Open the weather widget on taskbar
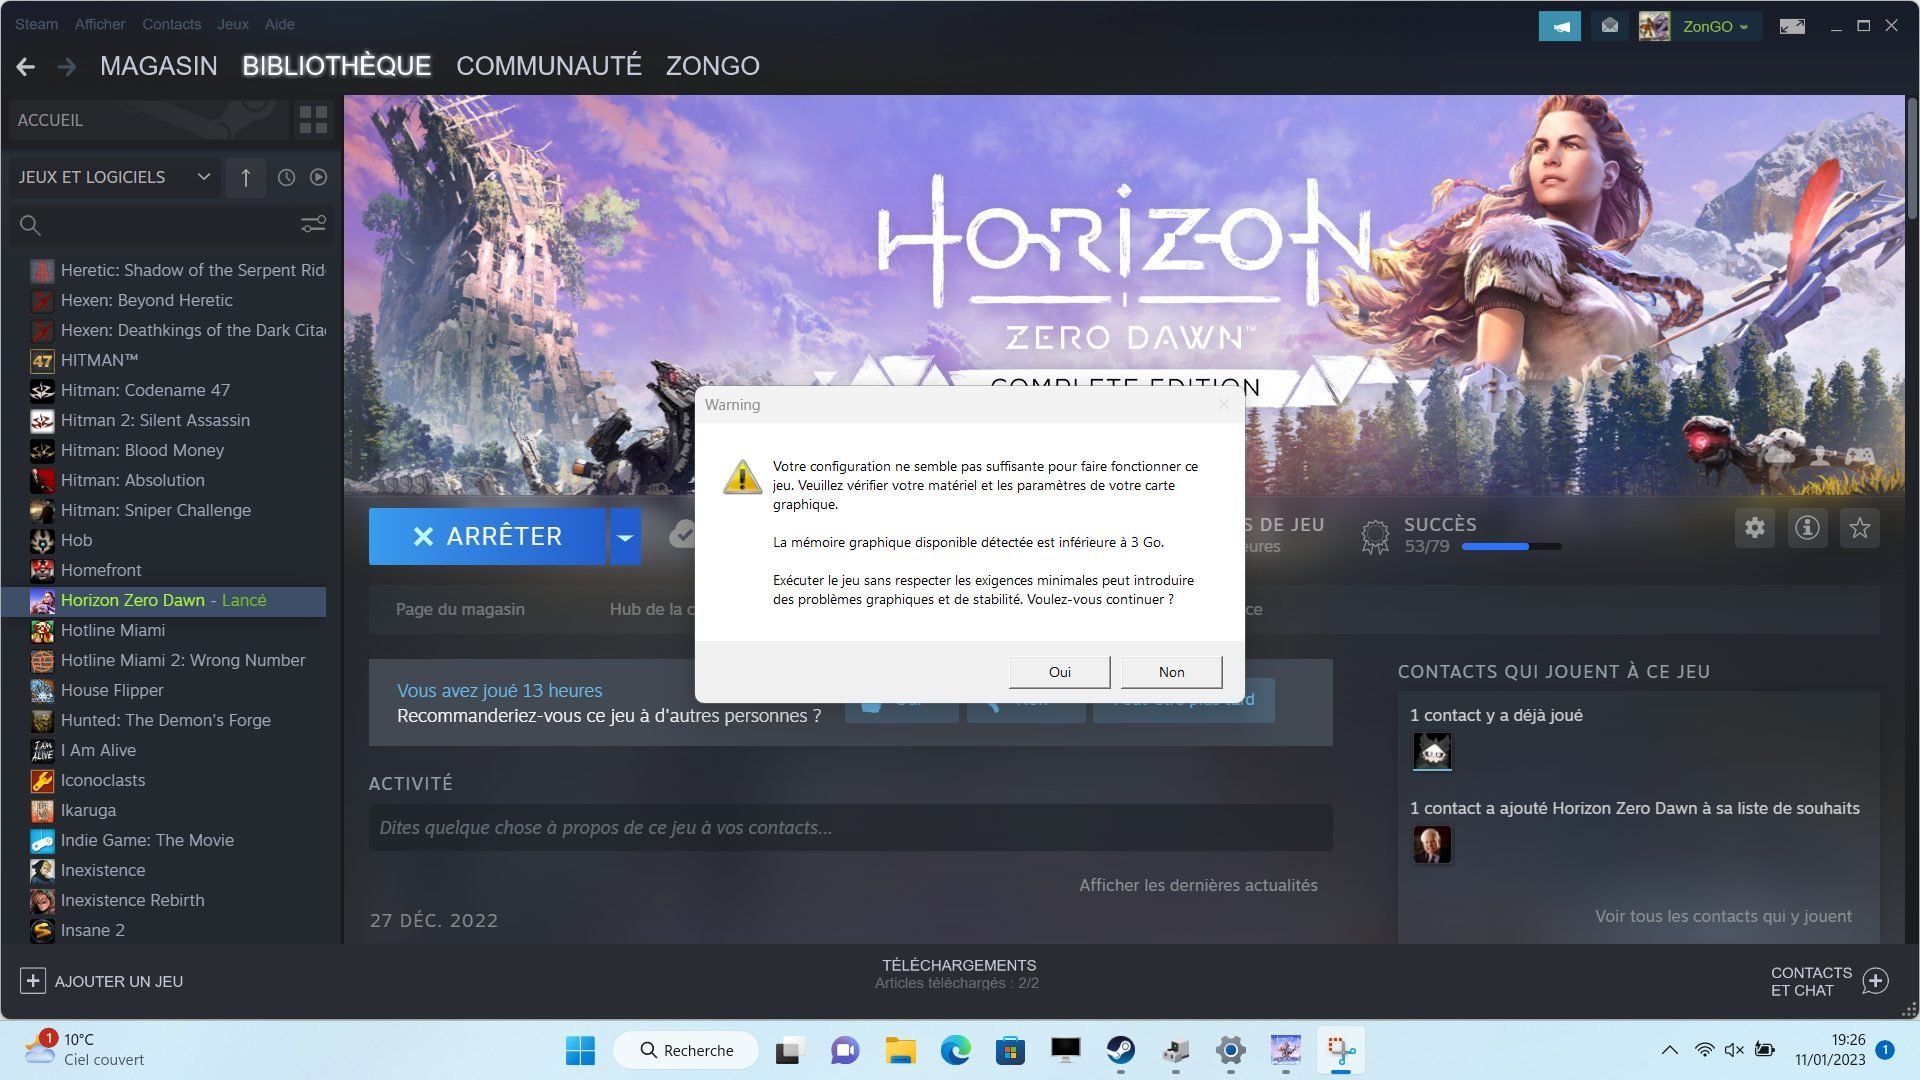Image resolution: width=1920 pixels, height=1080 pixels. point(85,1050)
